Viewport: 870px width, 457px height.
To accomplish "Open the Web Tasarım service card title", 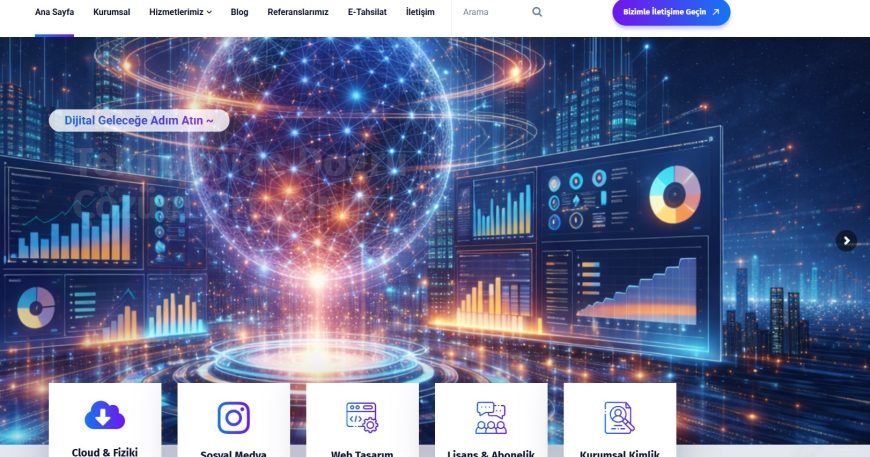I will tap(362, 453).
